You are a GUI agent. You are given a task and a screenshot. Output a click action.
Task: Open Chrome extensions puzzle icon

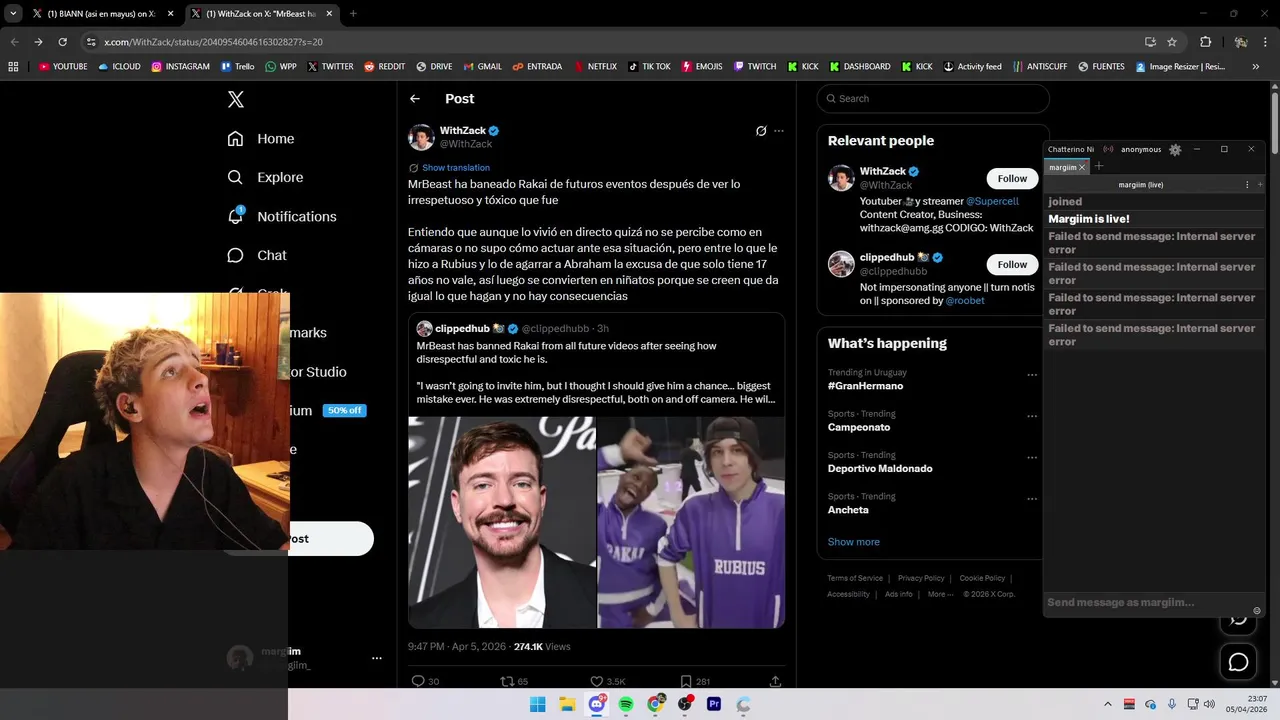[1205, 42]
